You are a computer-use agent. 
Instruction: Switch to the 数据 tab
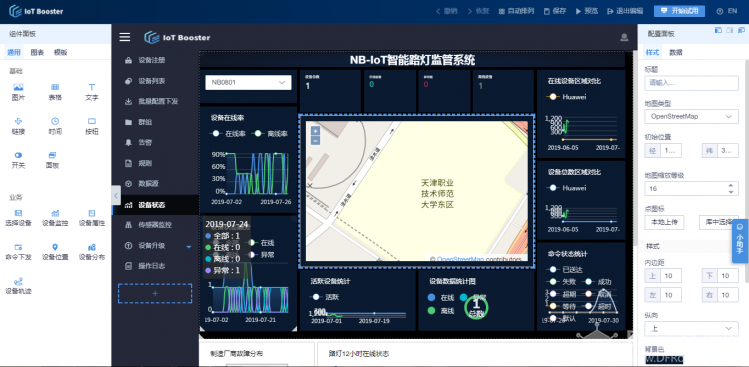point(675,53)
